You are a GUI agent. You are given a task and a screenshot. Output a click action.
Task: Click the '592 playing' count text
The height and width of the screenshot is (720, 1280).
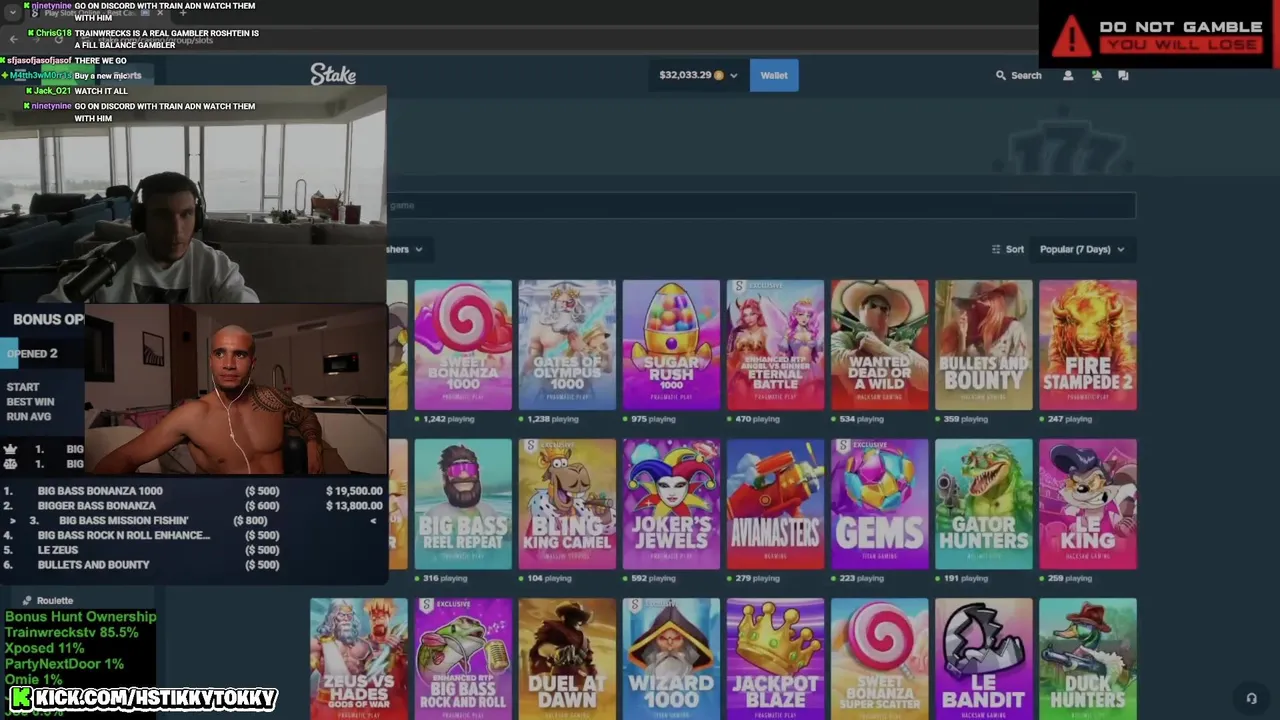(x=654, y=578)
